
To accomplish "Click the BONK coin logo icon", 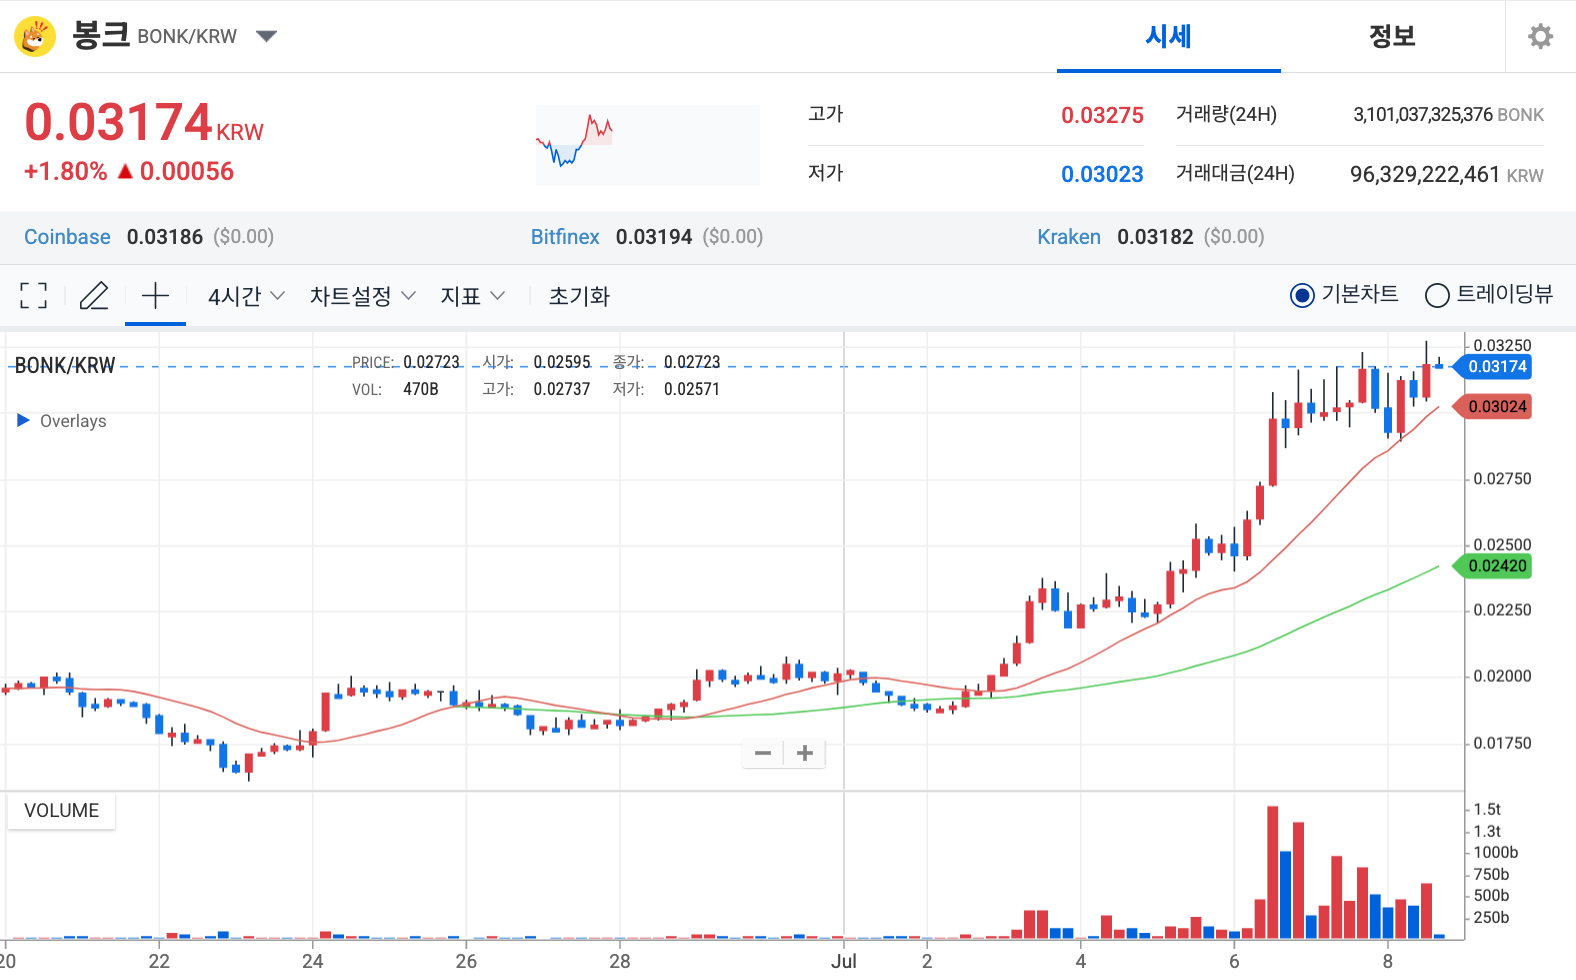I will click(35, 36).
